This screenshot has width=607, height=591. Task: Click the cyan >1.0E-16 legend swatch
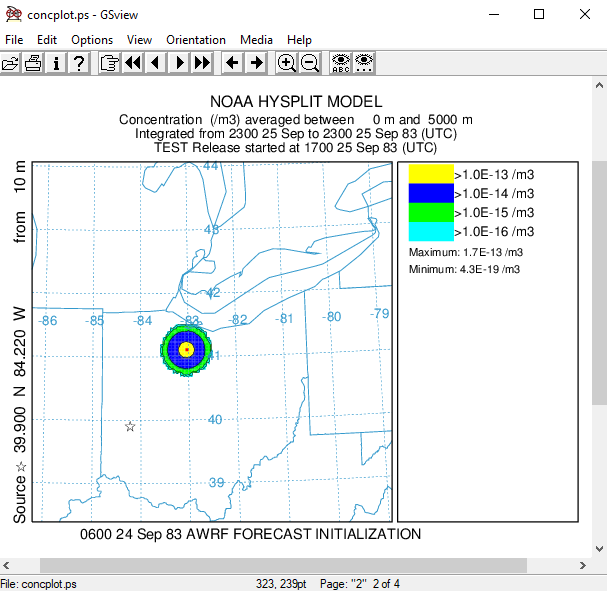431,231
